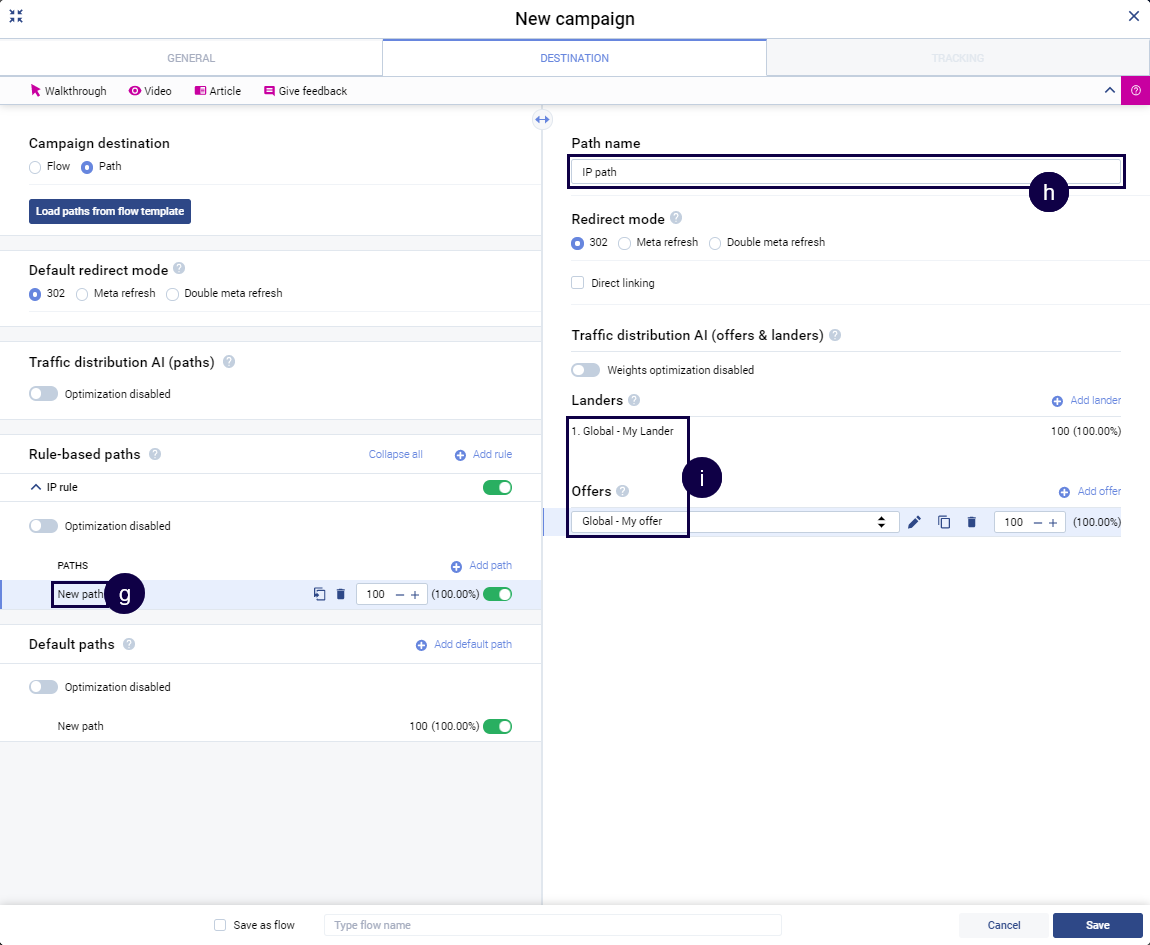Open the Global - My offer dropdown
Image resolution: width=1150 pixels, height=945 pixels.
[734, 522]
